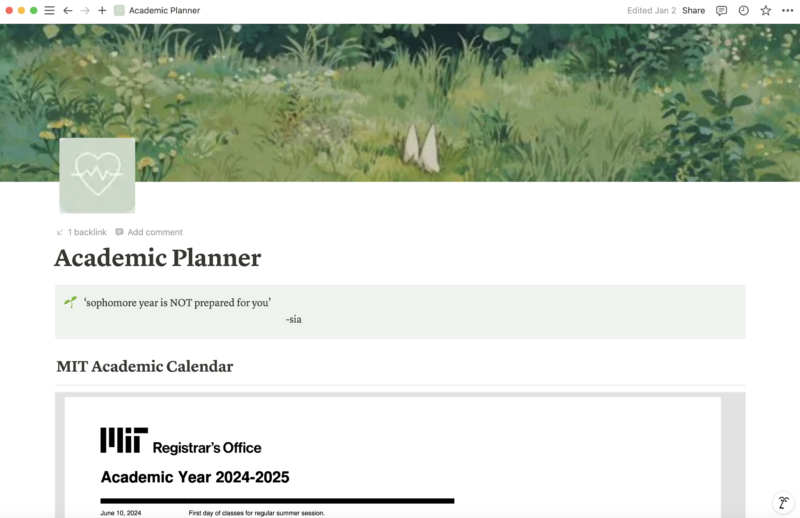800x518 pixels.
Task: Click the Share button
Action: coord(693,10)
